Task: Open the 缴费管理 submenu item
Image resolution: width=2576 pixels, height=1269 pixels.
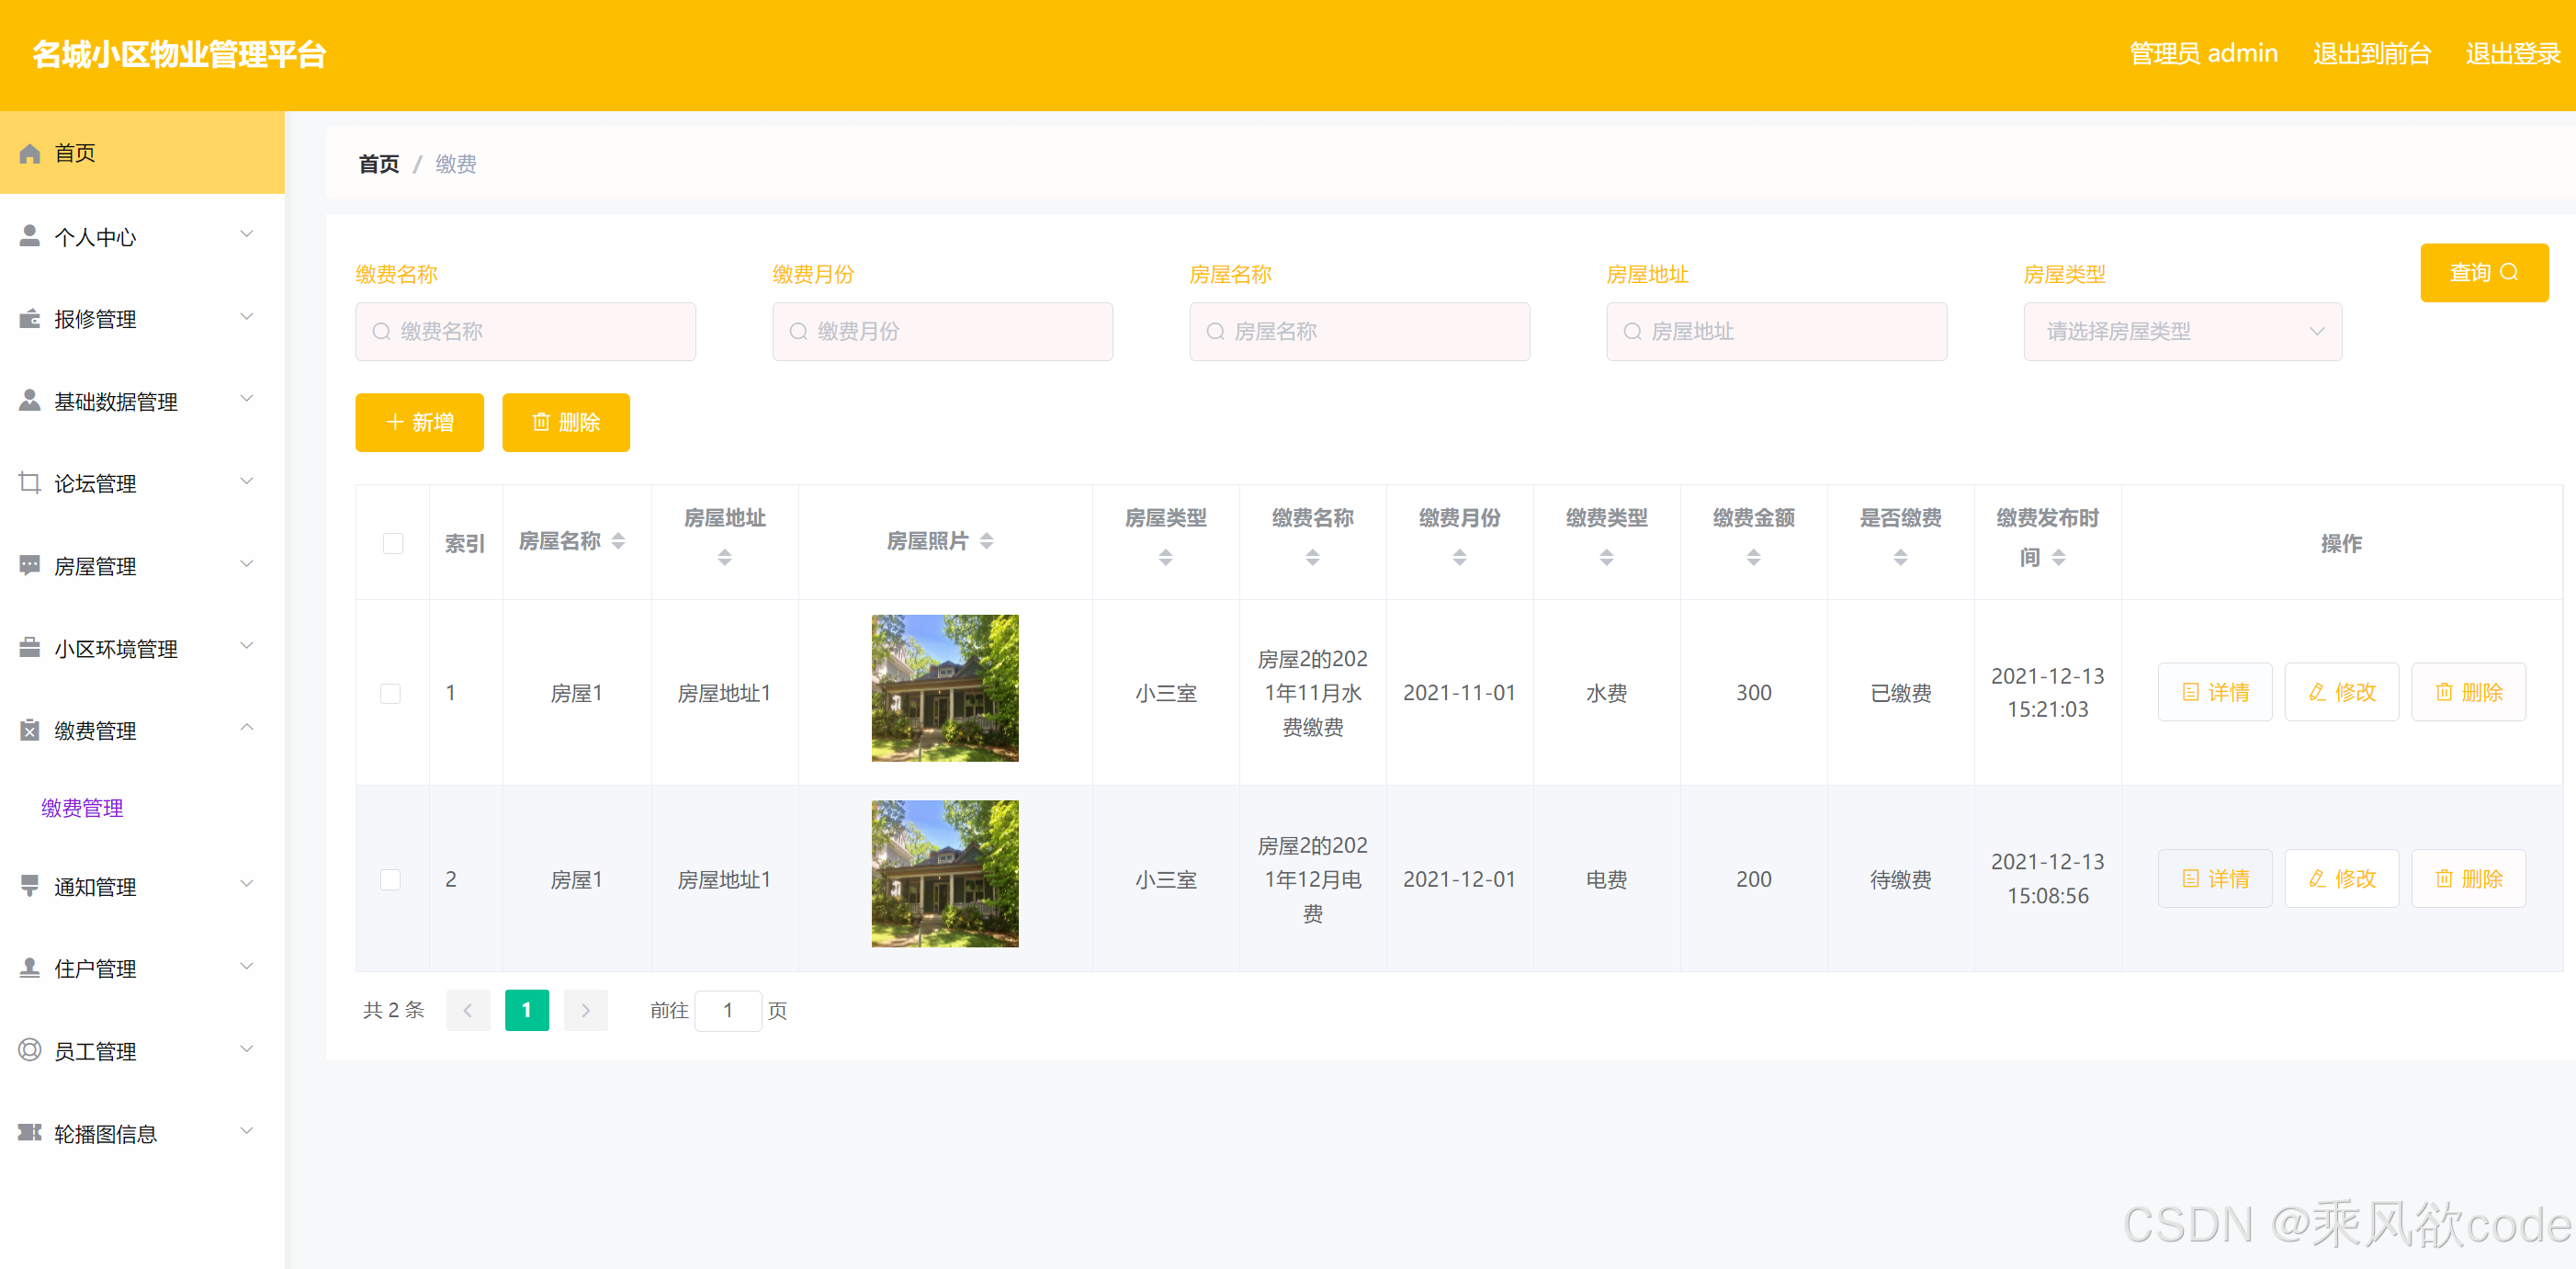Action: pos(82,808)
